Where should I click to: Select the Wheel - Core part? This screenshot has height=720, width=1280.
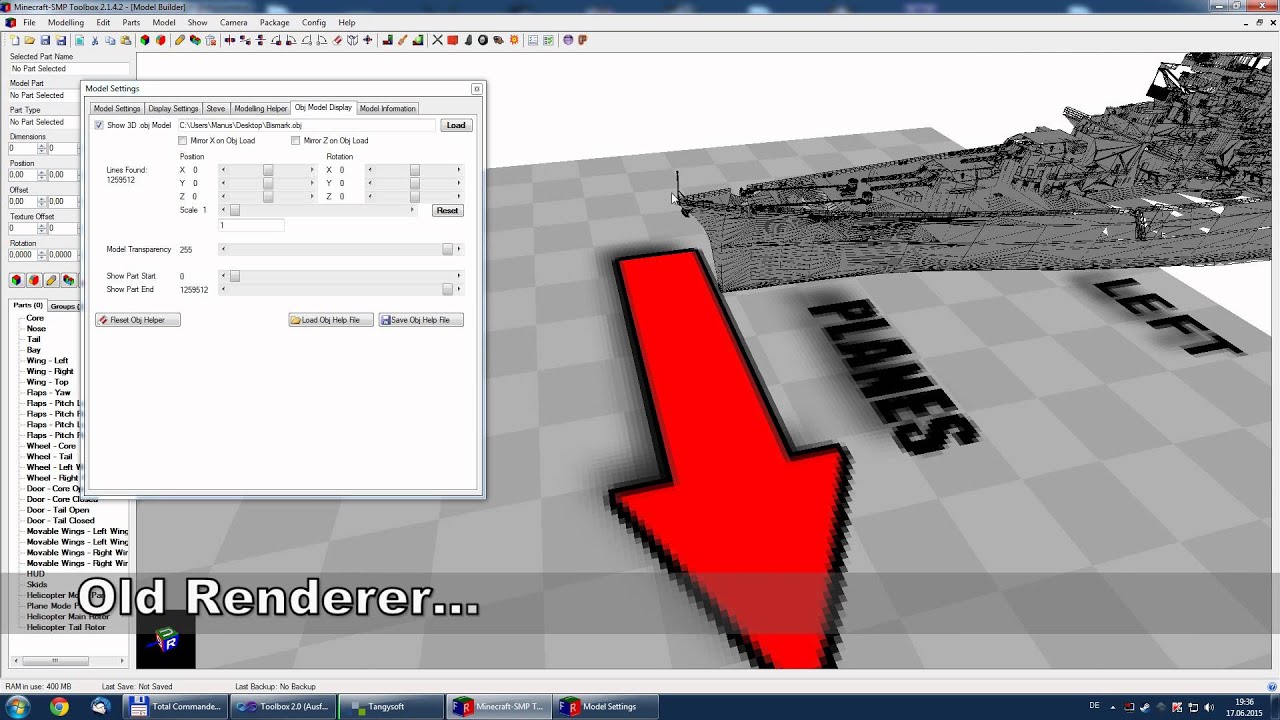51,446
